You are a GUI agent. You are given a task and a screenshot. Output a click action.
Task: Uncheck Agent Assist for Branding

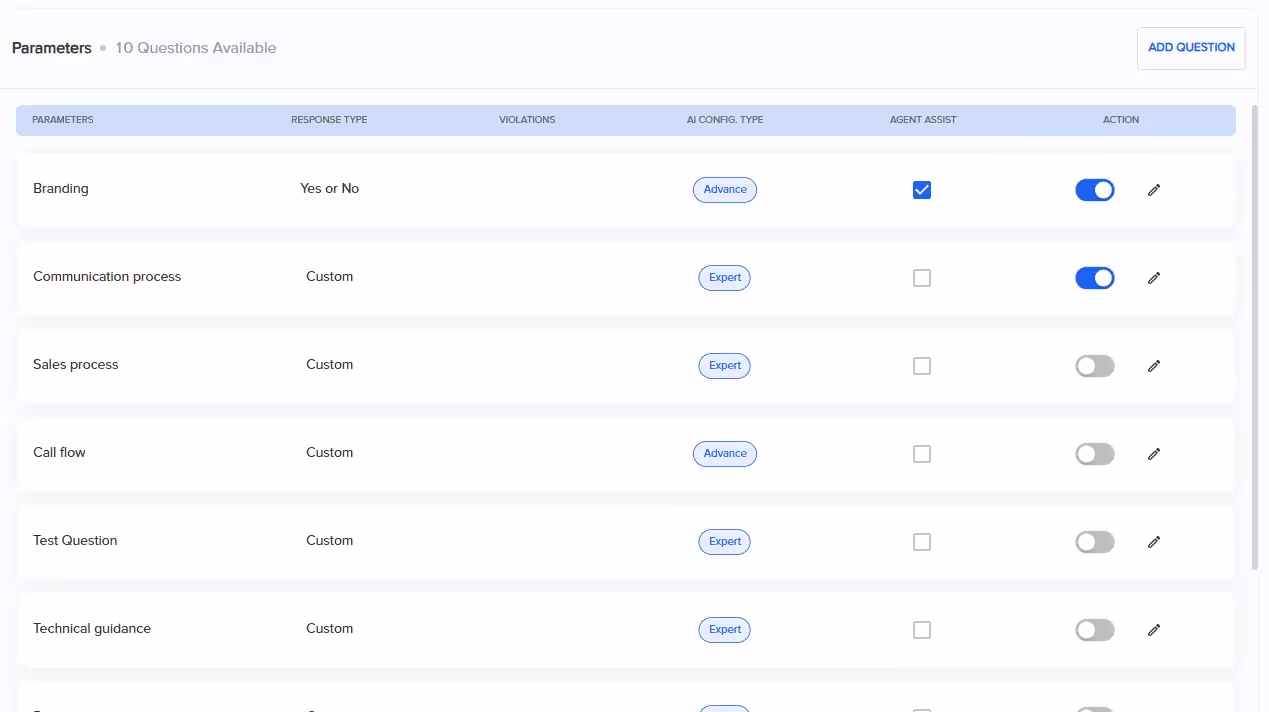pyautogui.click(x=922, y=190)
